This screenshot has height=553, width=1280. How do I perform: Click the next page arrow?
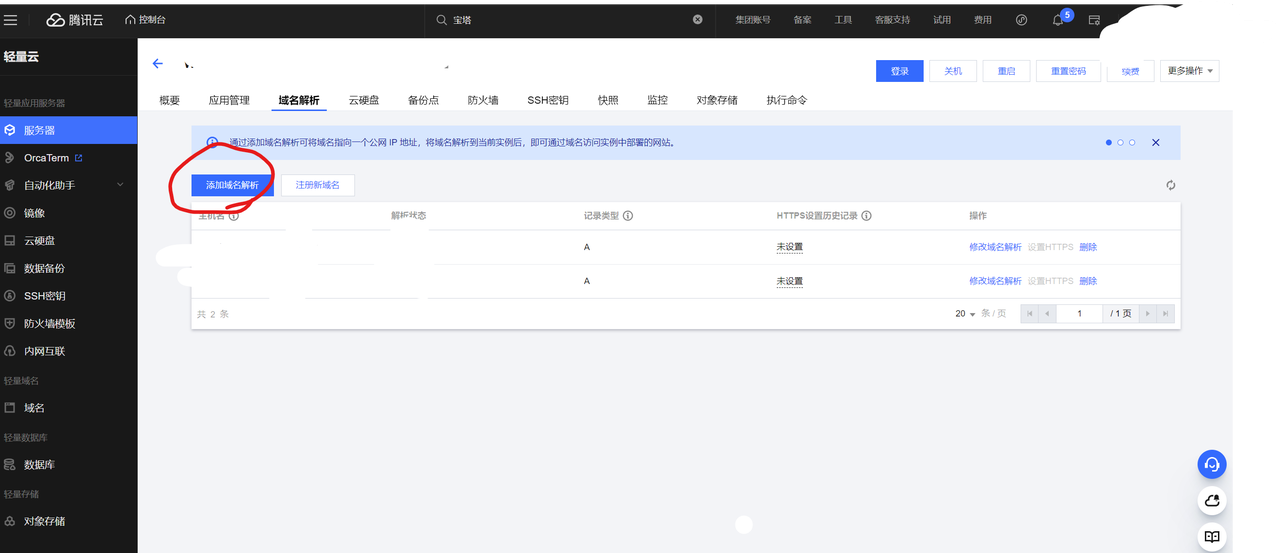click(x=1148, y=314)
